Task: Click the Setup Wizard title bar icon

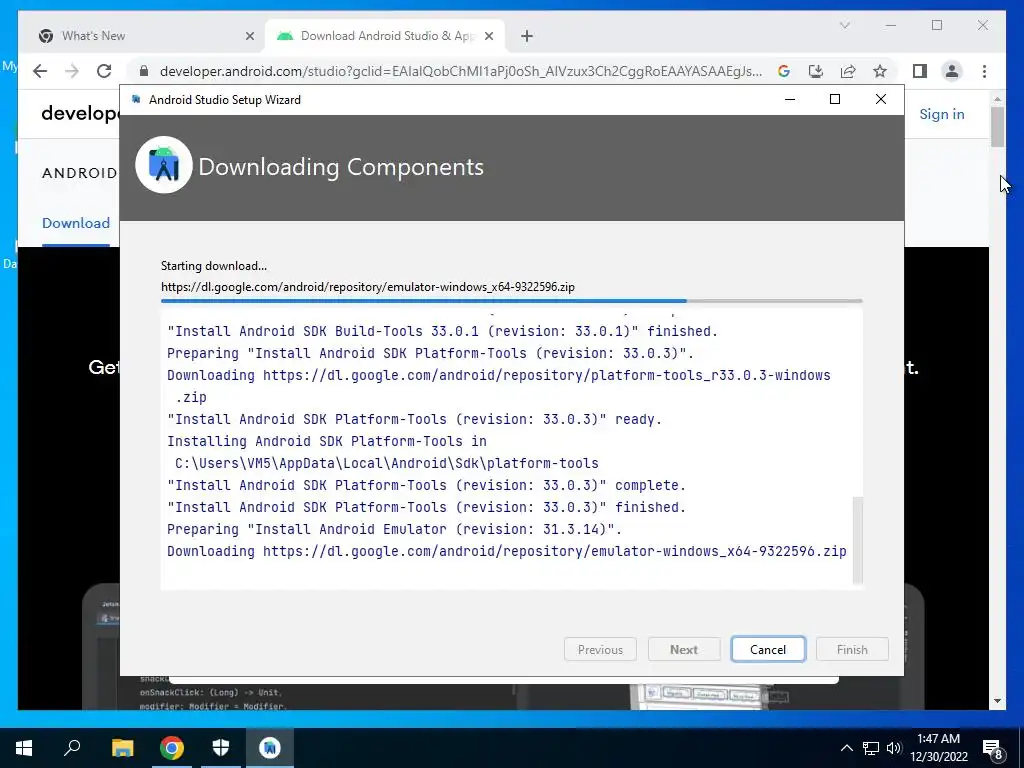Action: pos(136,99)
